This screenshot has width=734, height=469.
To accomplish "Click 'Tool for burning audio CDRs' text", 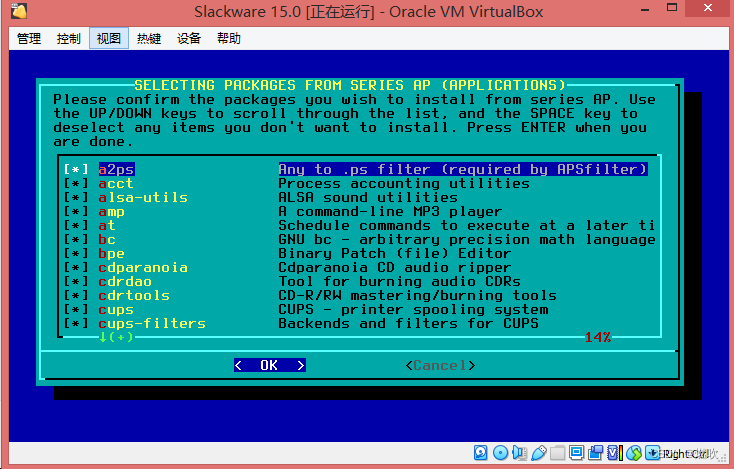I will [399, 281].
